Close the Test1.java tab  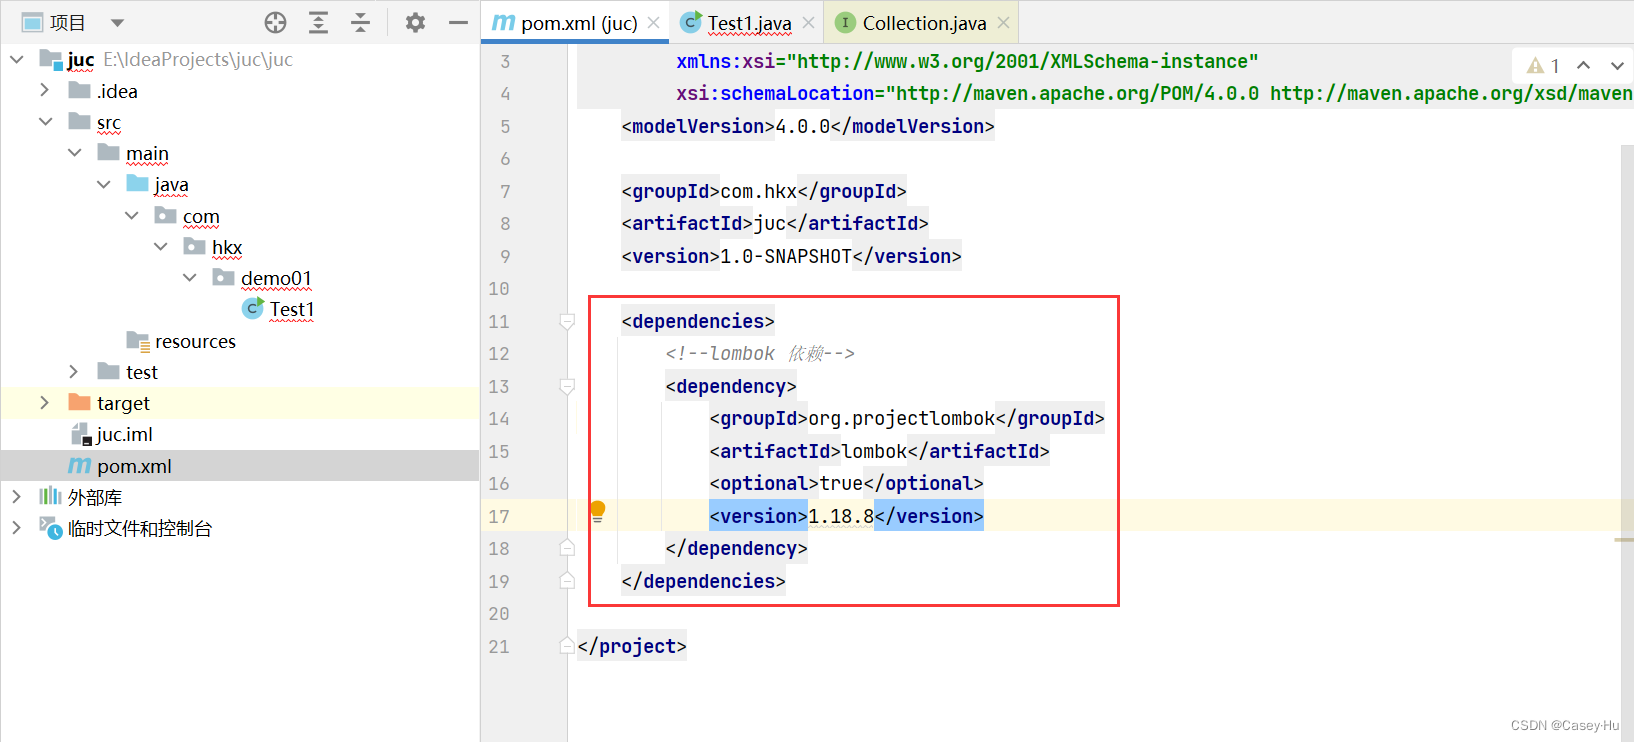point(808,23)
